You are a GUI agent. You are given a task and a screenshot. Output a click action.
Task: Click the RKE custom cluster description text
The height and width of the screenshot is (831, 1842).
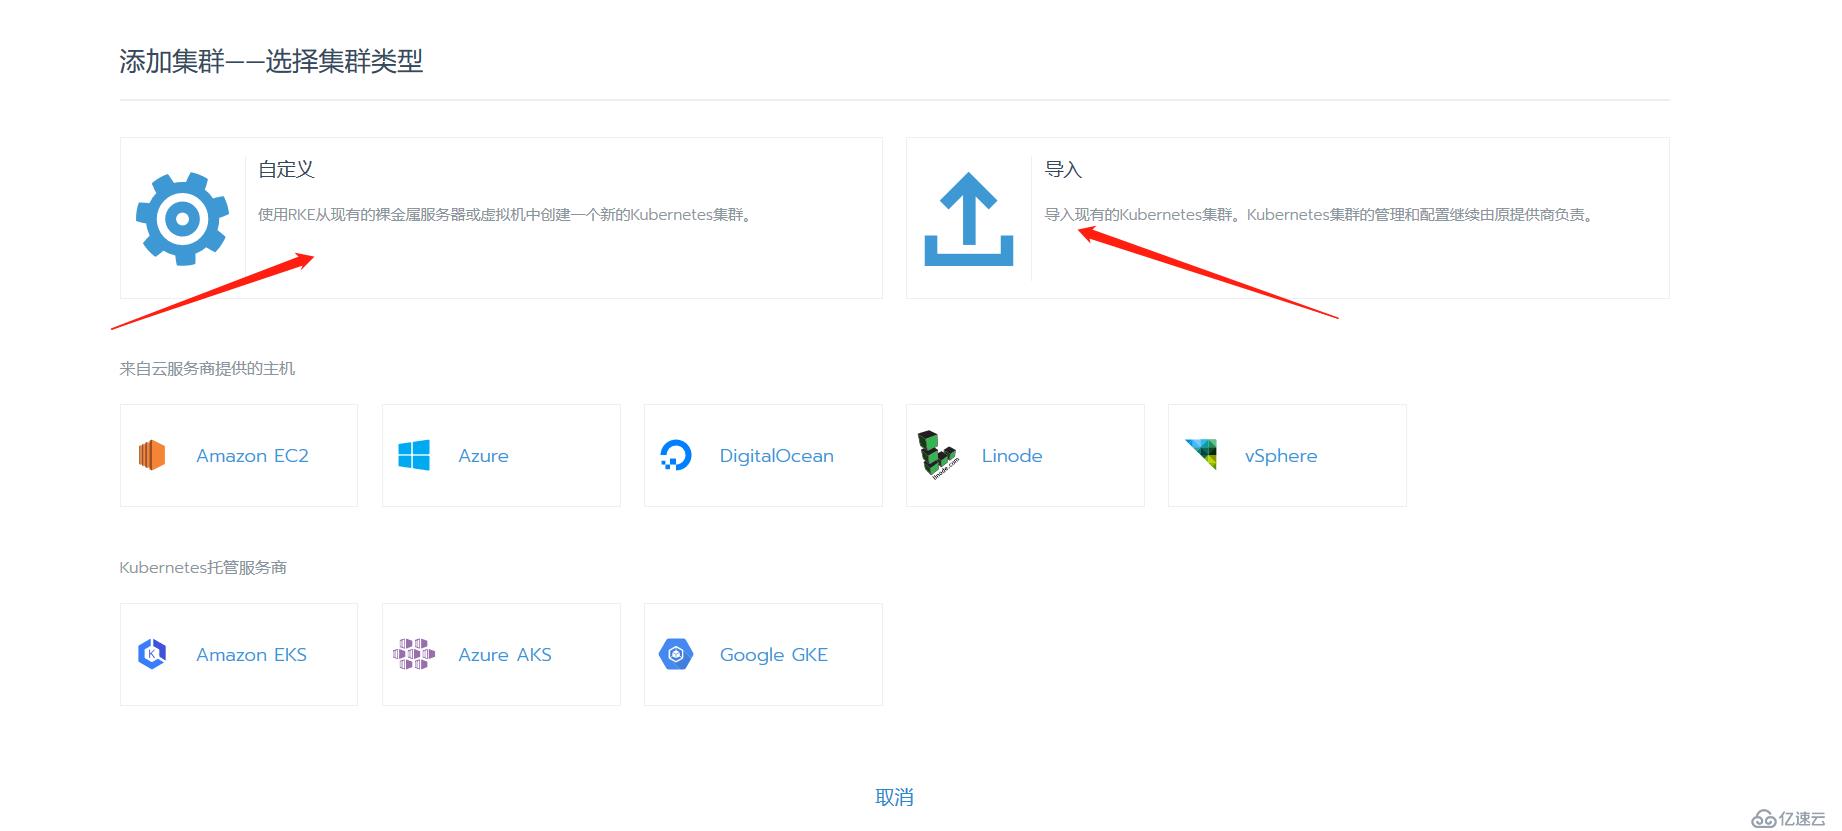pyautogui.click(x=505, y=214)
